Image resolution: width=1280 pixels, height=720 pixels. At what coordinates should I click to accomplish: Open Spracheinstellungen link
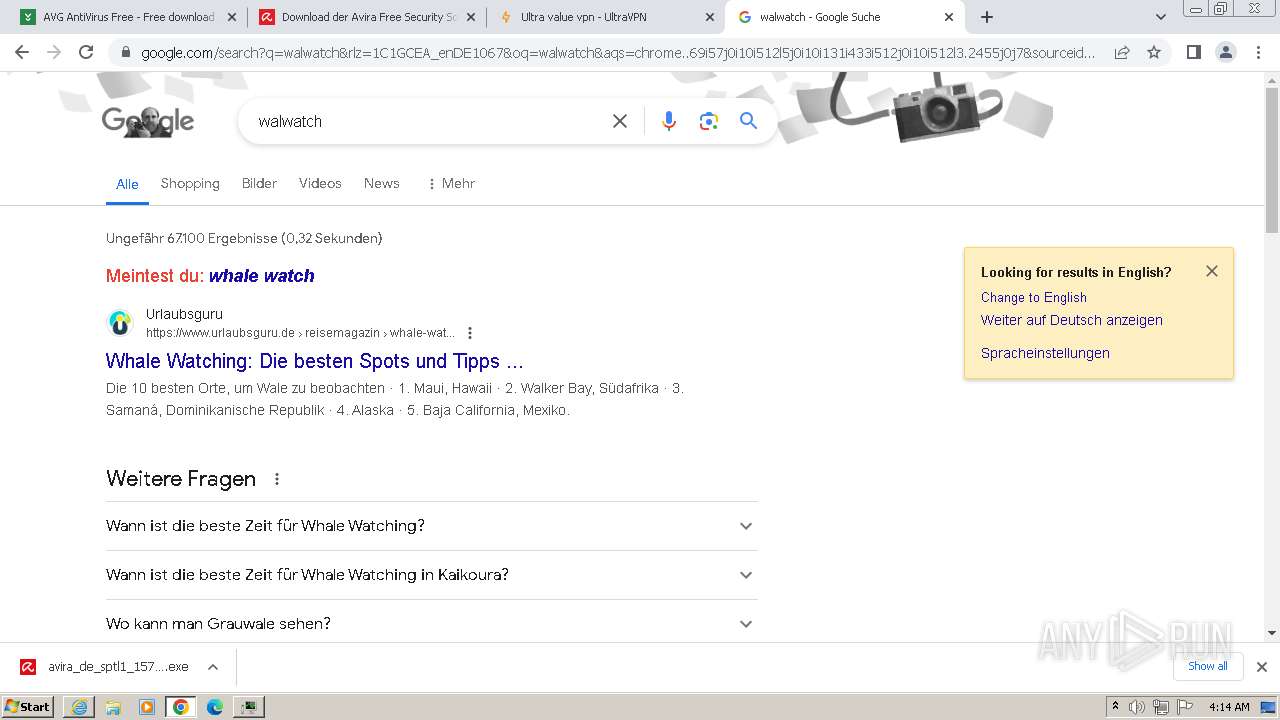1045,353
